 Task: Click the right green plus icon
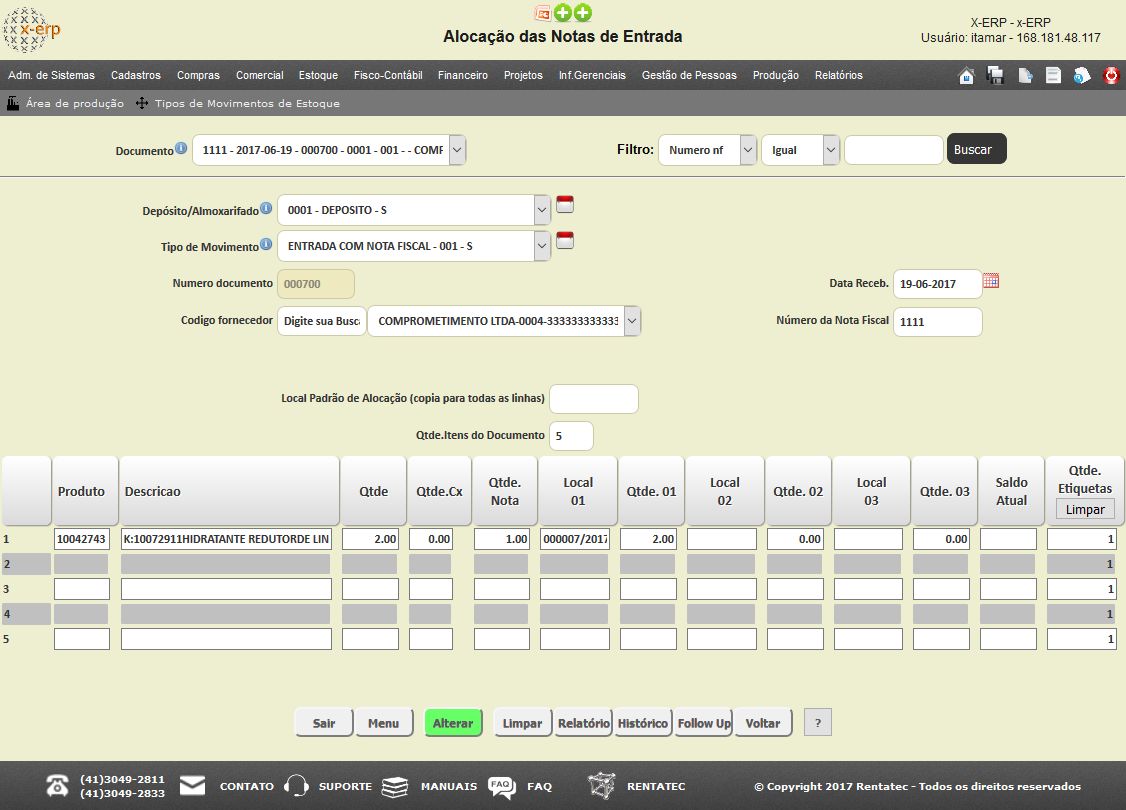[x=583, y=13]
